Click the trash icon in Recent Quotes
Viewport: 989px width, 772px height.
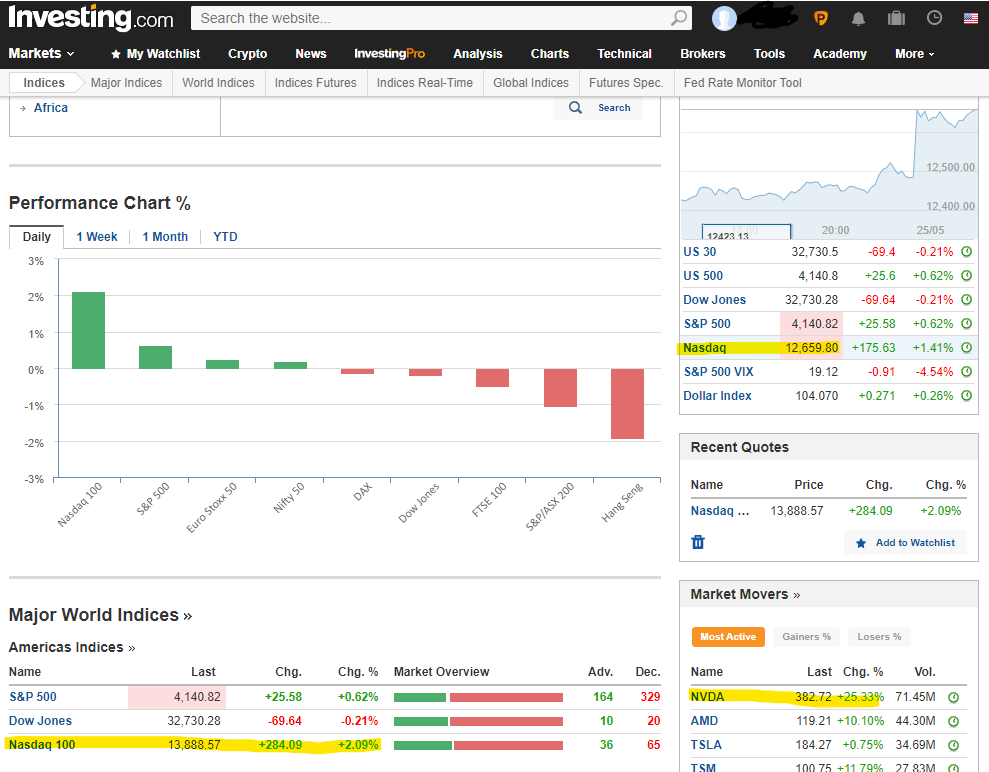coord(698,542)
